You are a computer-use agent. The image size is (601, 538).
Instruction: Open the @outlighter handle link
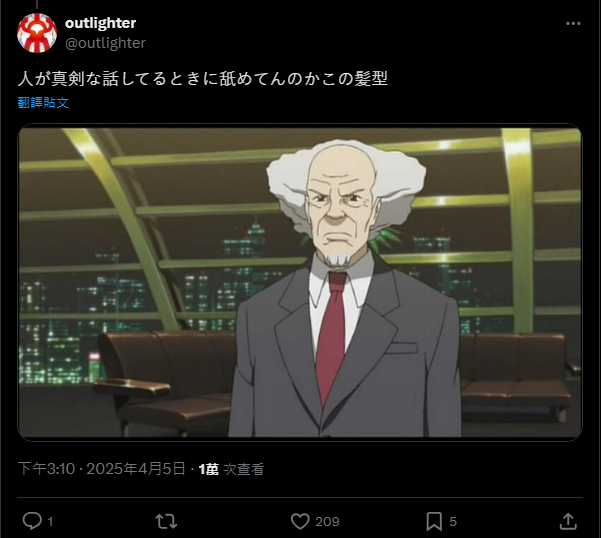(x=105, y=43)
